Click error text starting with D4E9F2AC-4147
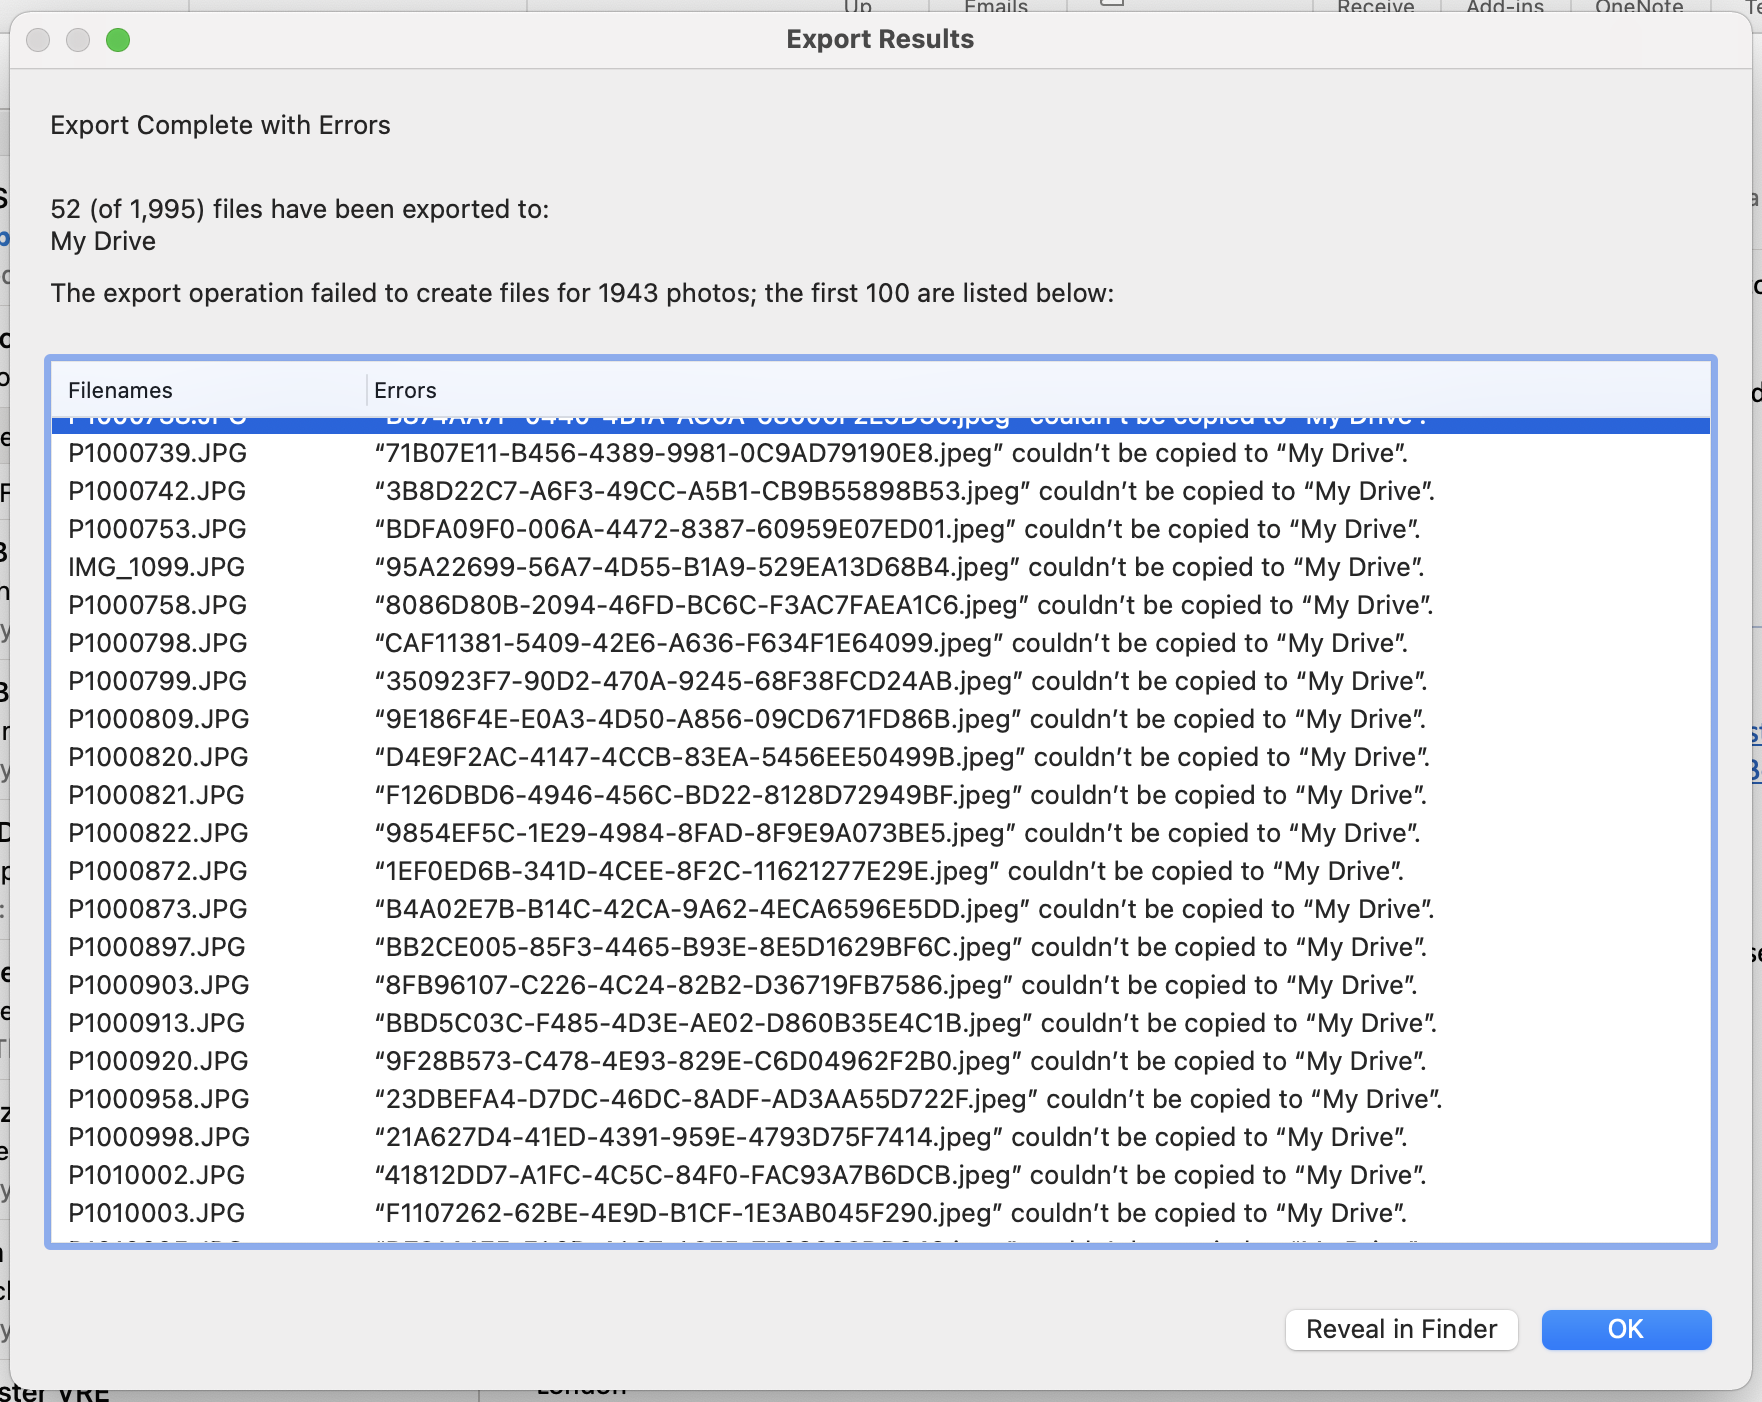This screenshot has width=1762, height=1402. (x=902, y=757)
